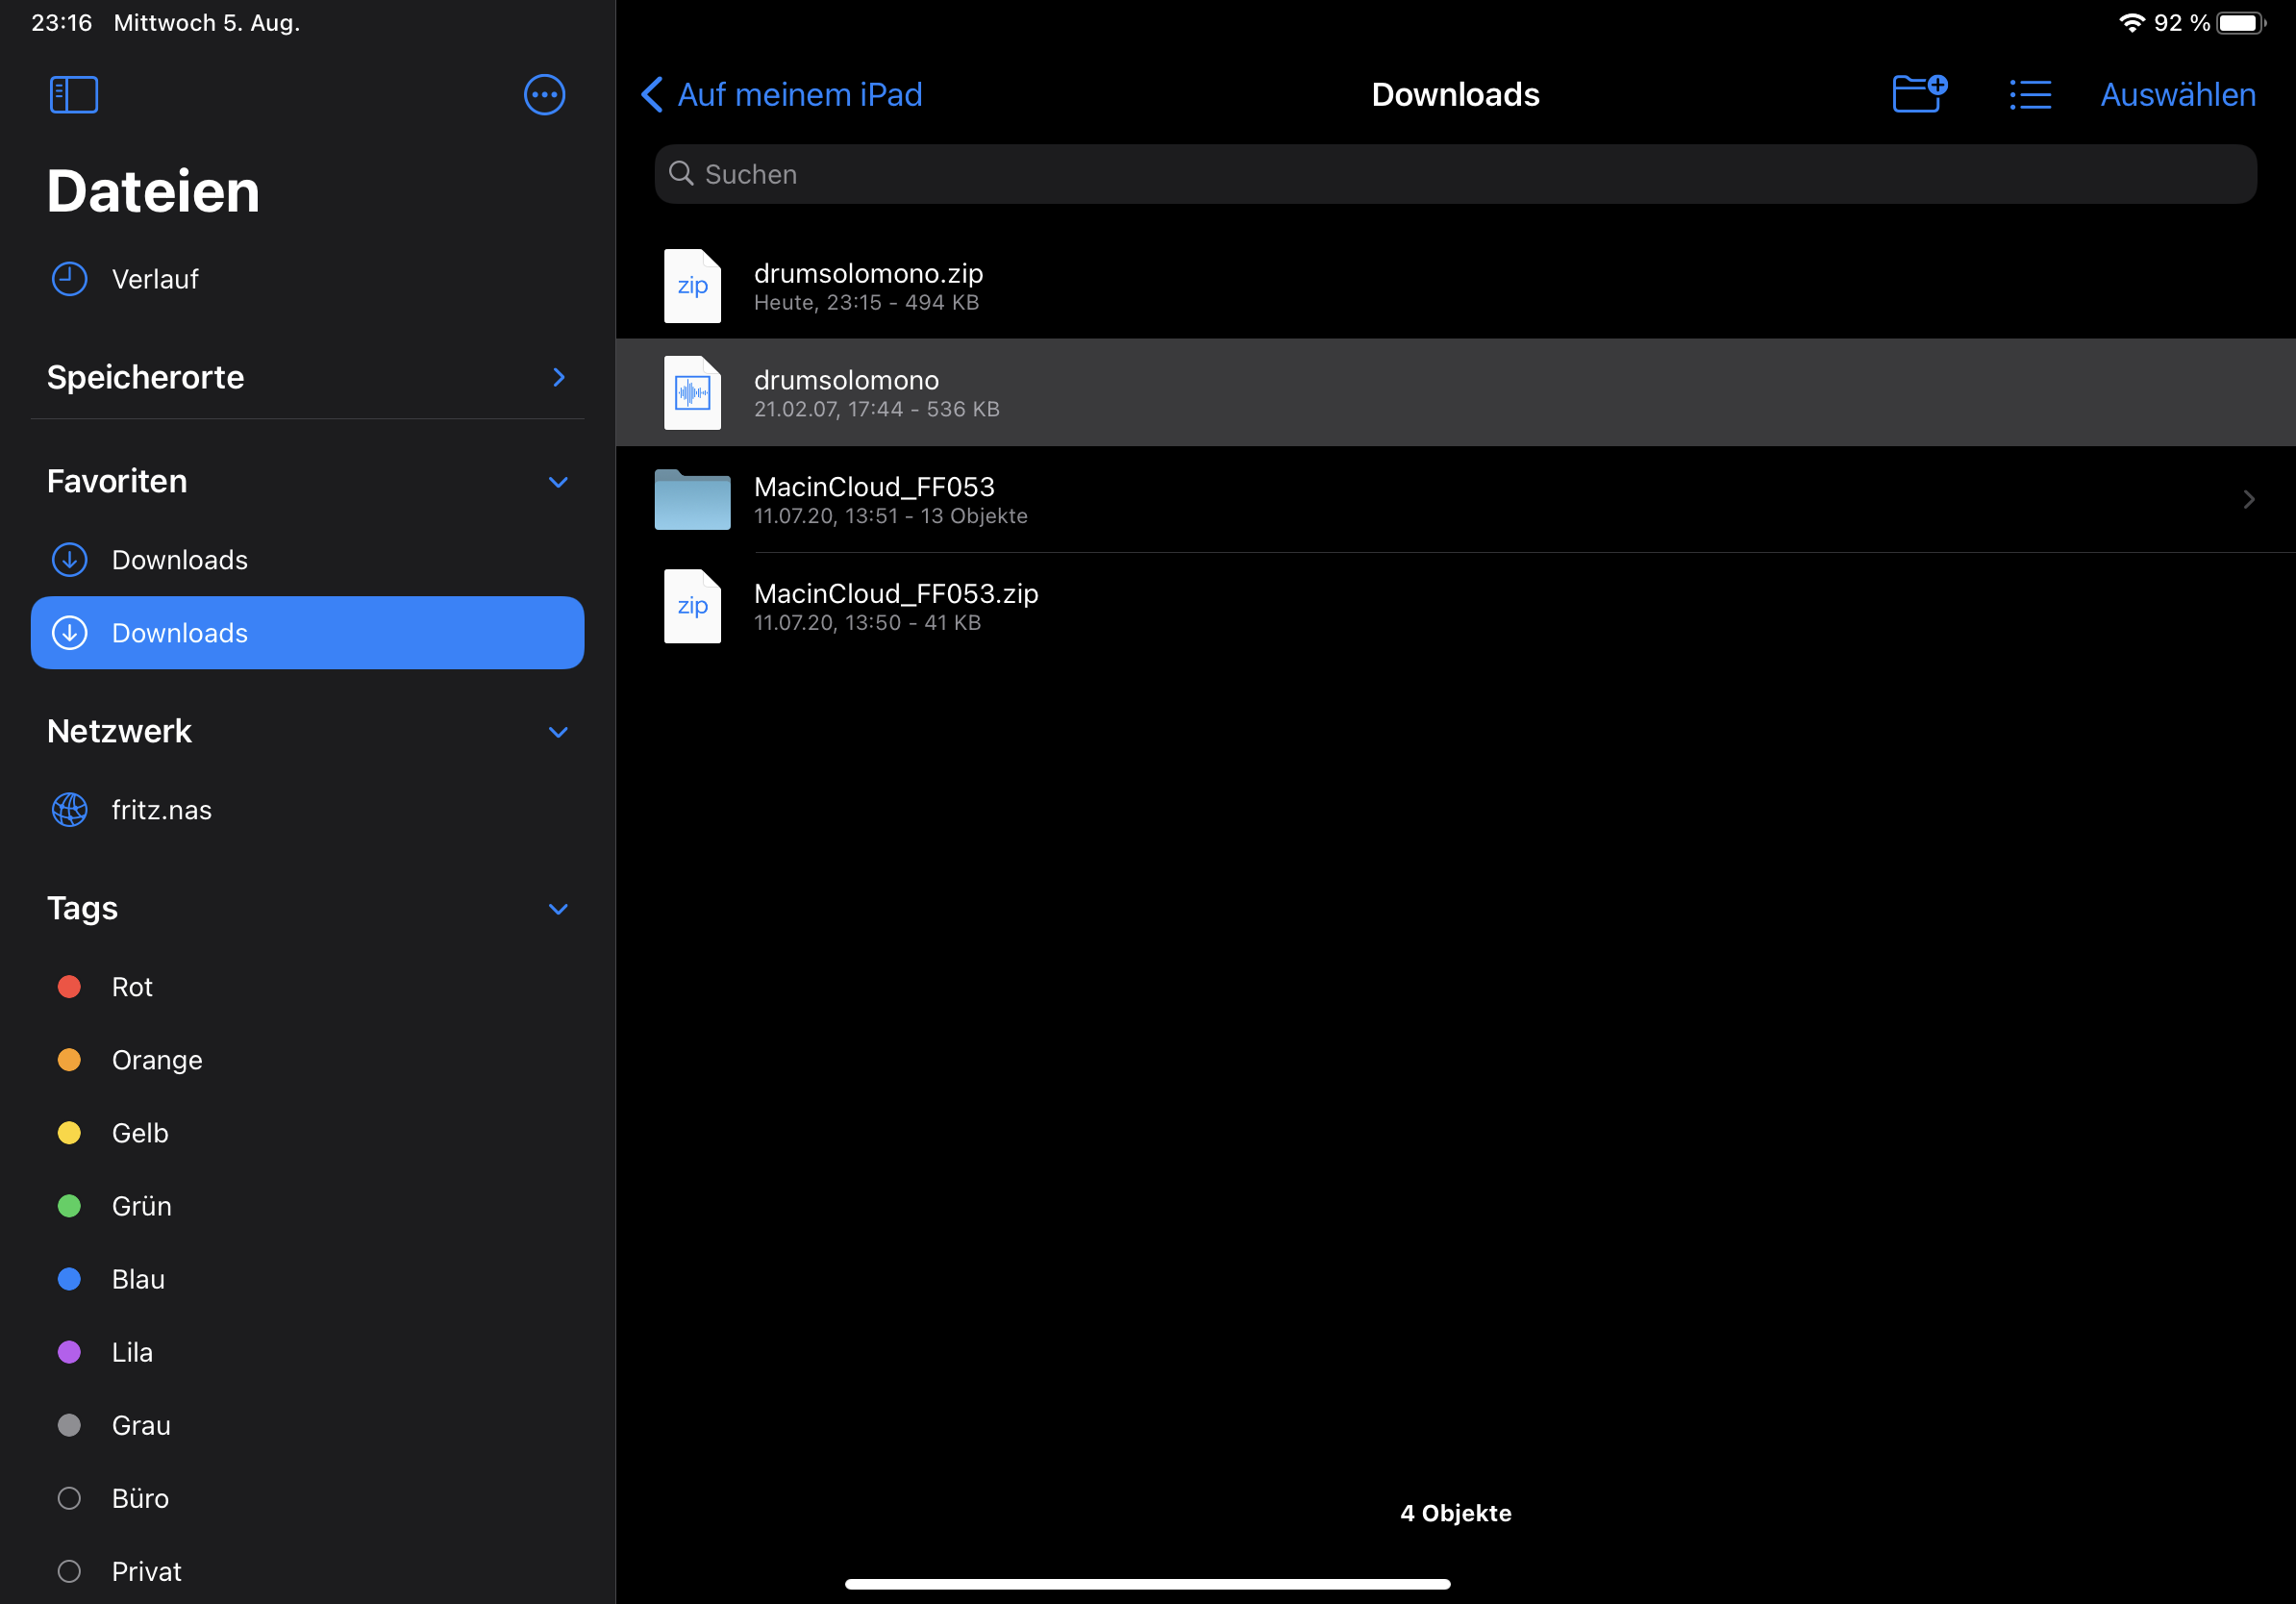The image size is (2296, 1604).
Task: Collapse the Netzwerk section
Action: click(558, 732)
